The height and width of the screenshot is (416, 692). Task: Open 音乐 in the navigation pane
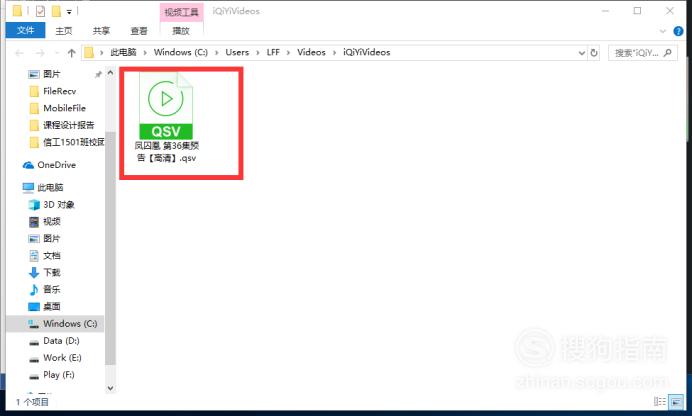52,289
